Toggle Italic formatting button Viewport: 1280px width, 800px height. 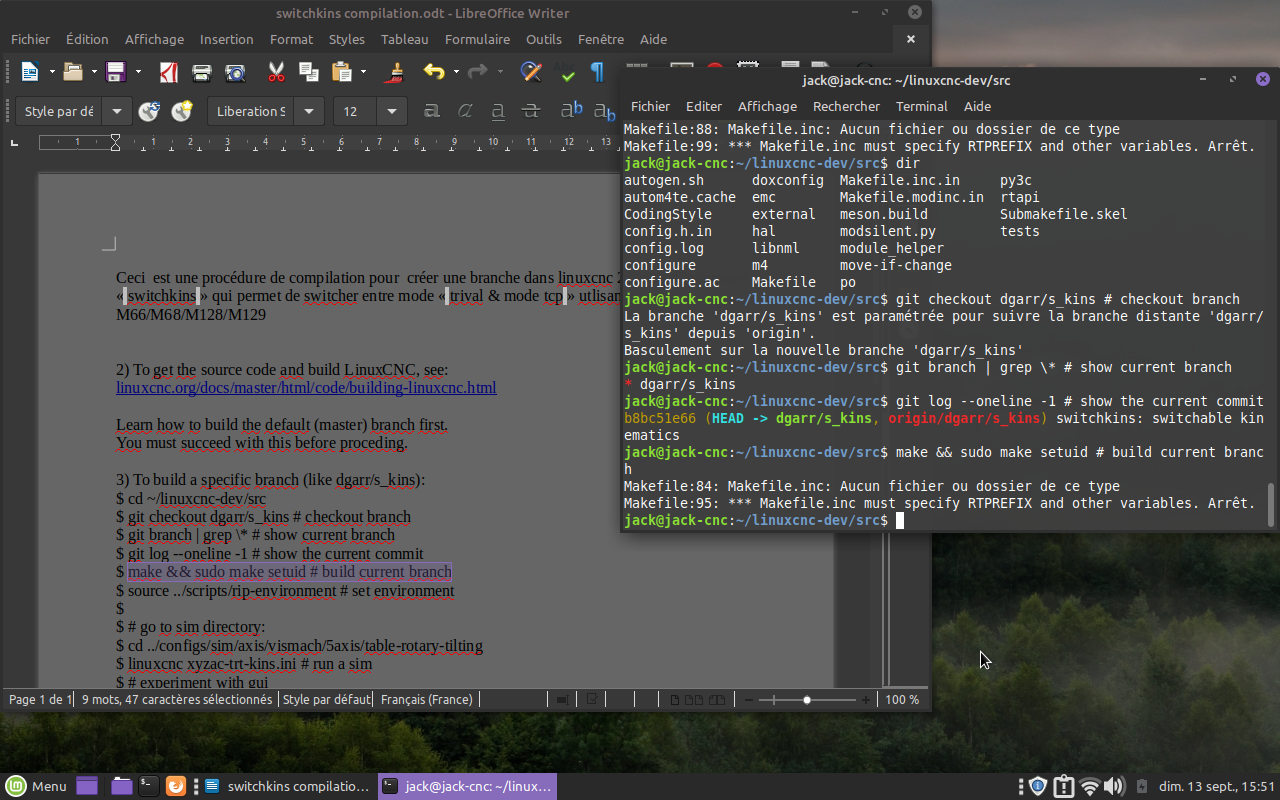465,111
